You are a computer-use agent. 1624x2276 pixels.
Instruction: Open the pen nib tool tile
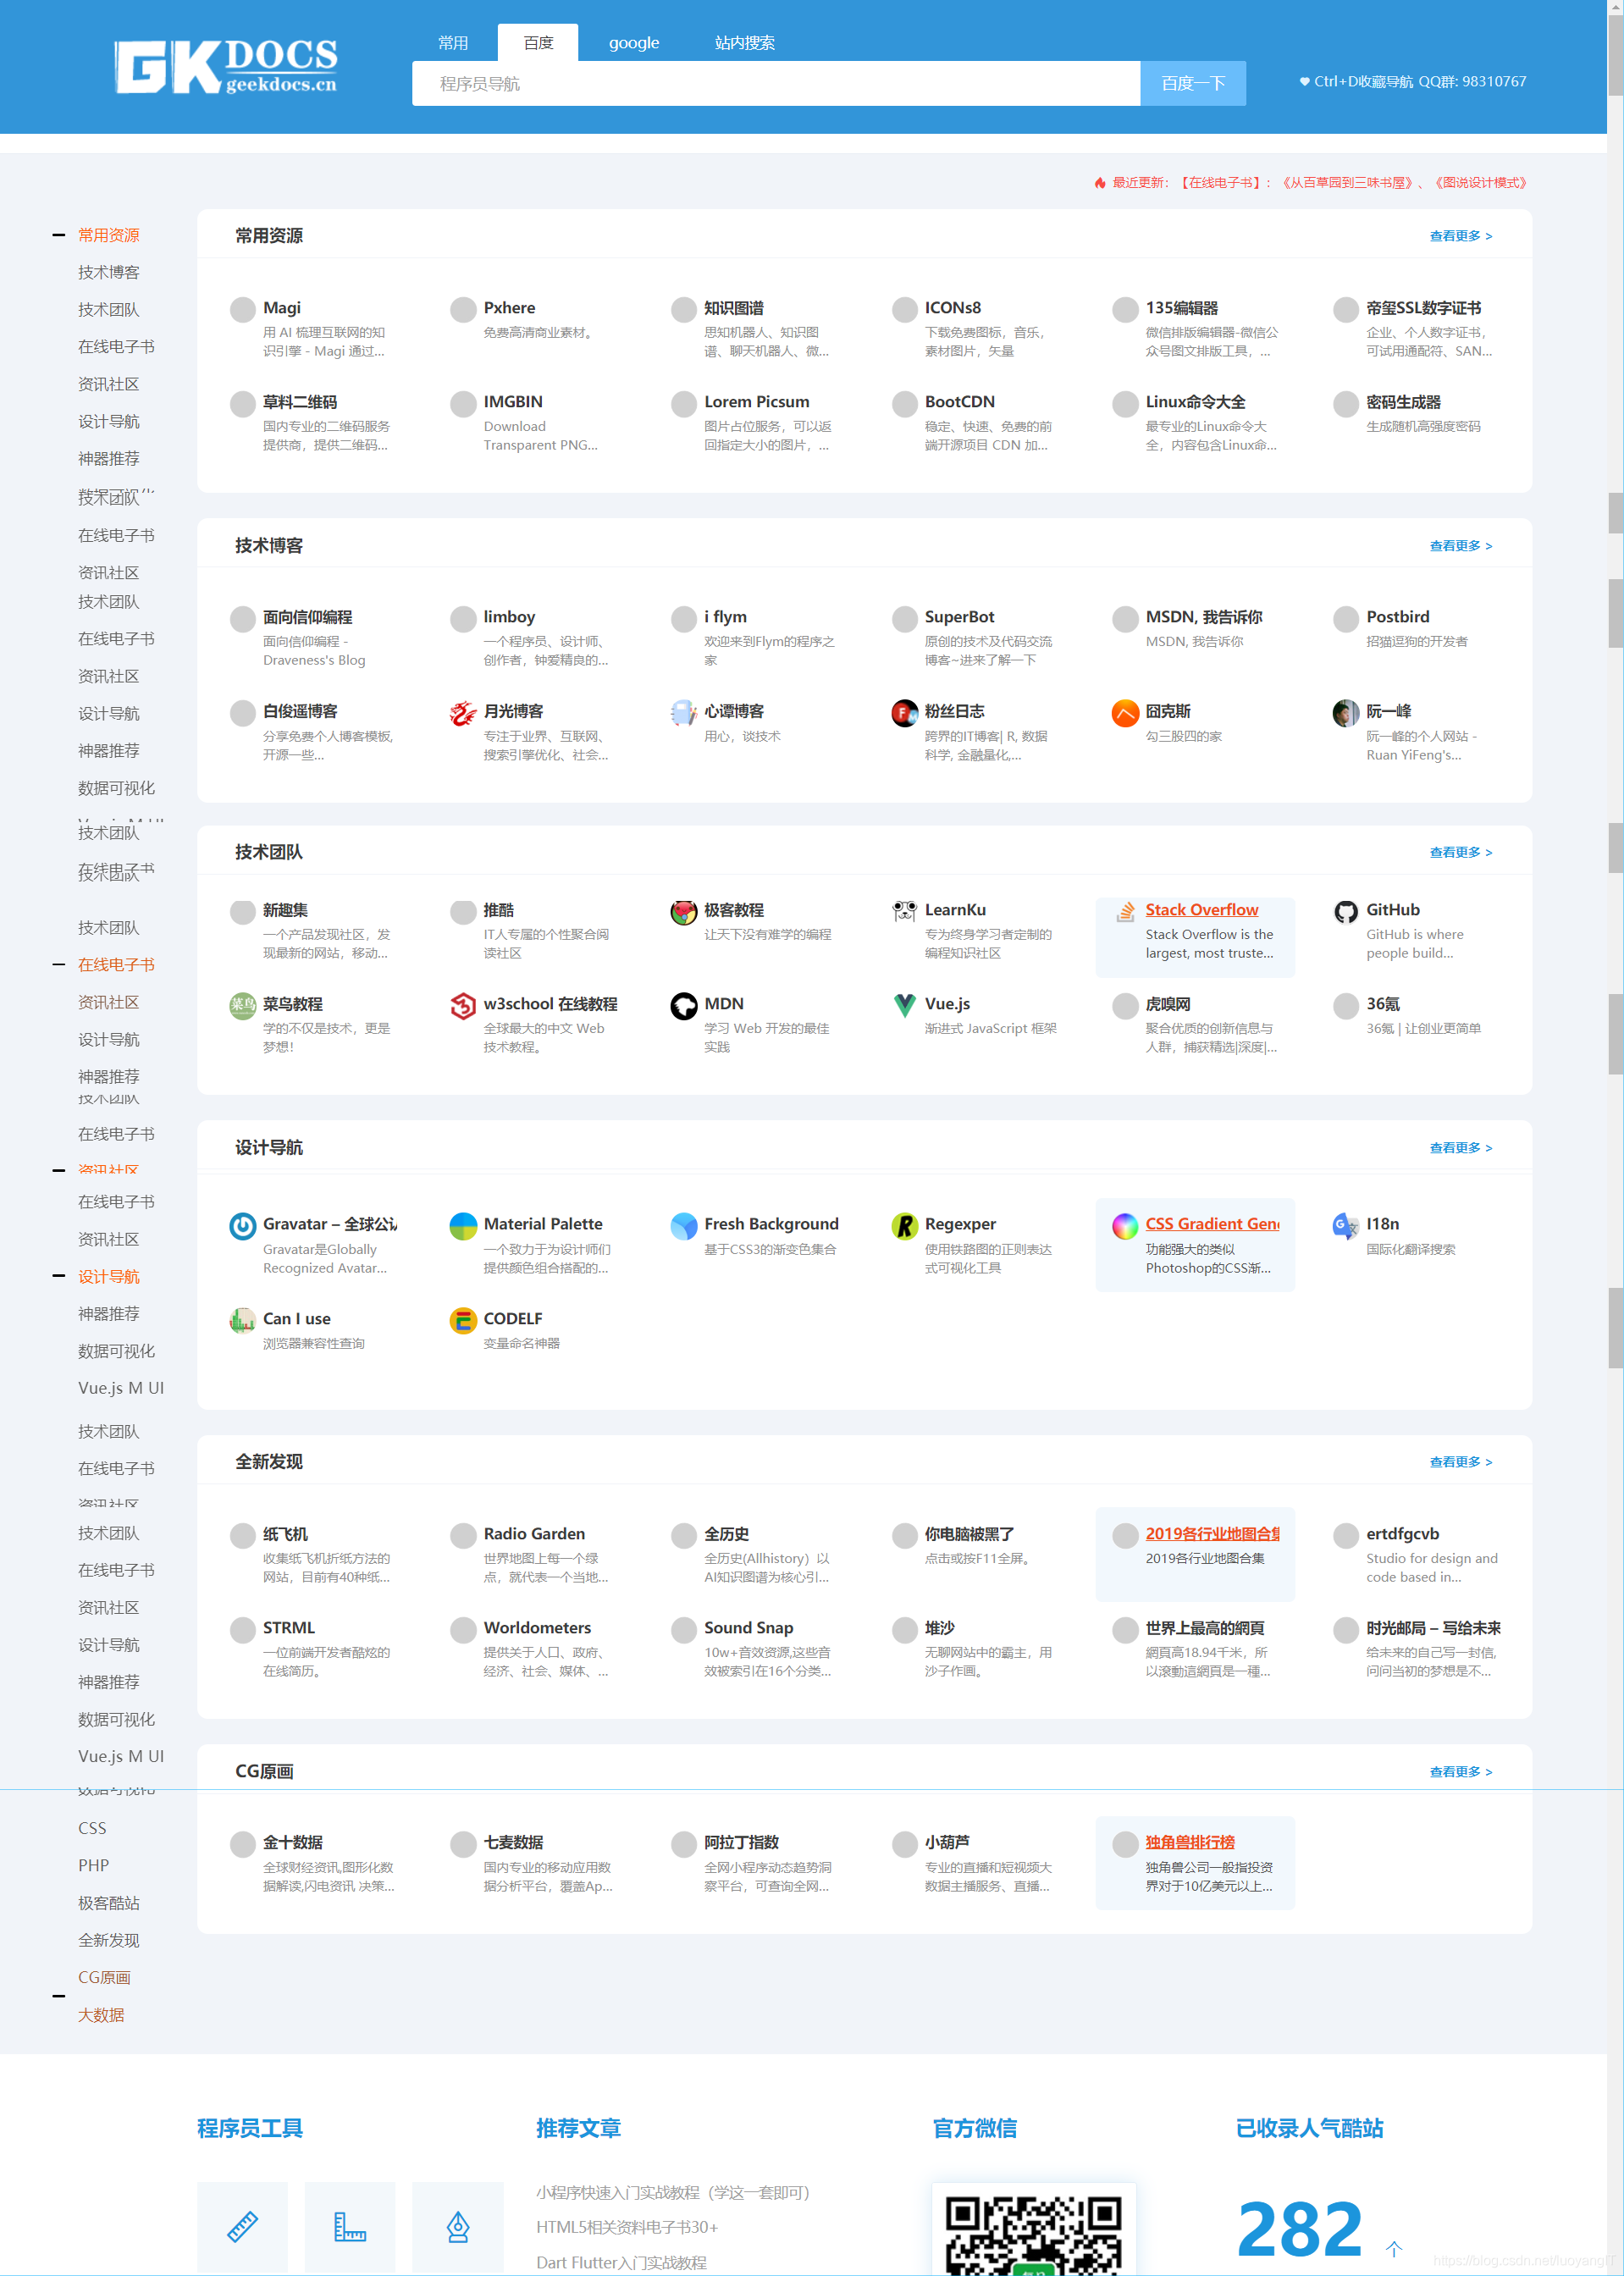pos(458,2226)
